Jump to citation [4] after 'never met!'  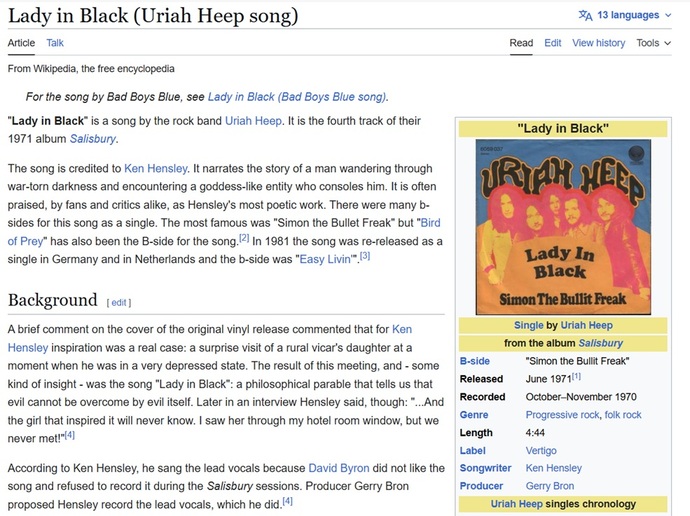click(70, 435)
